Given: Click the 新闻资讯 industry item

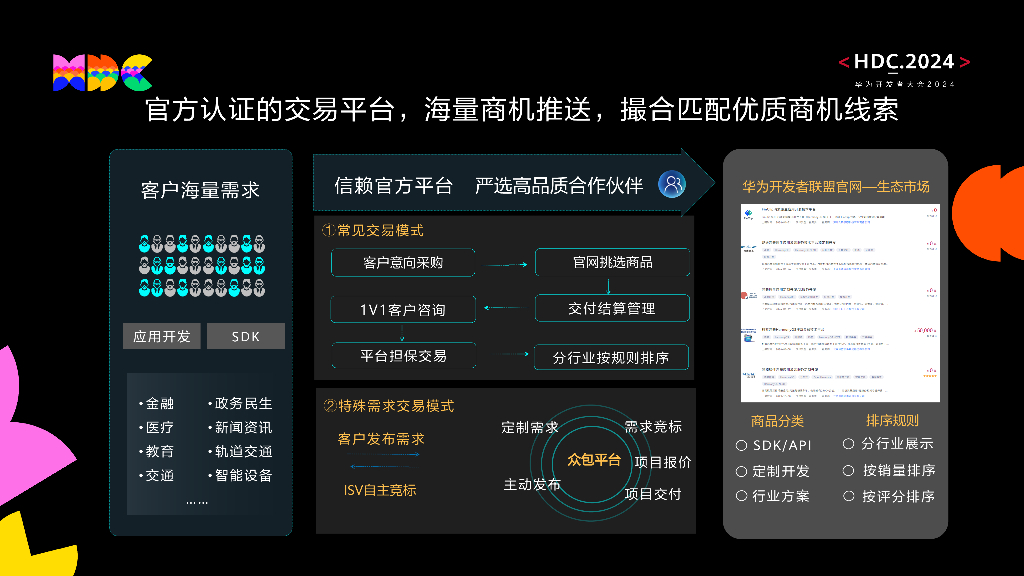Looking at the screenshot, I should (240, 428).
